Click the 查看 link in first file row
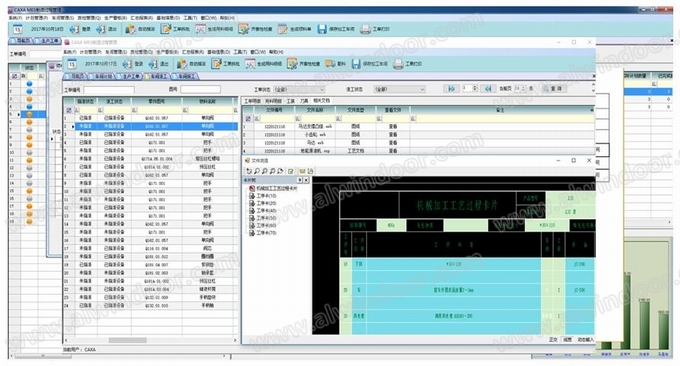 point(392,127)
